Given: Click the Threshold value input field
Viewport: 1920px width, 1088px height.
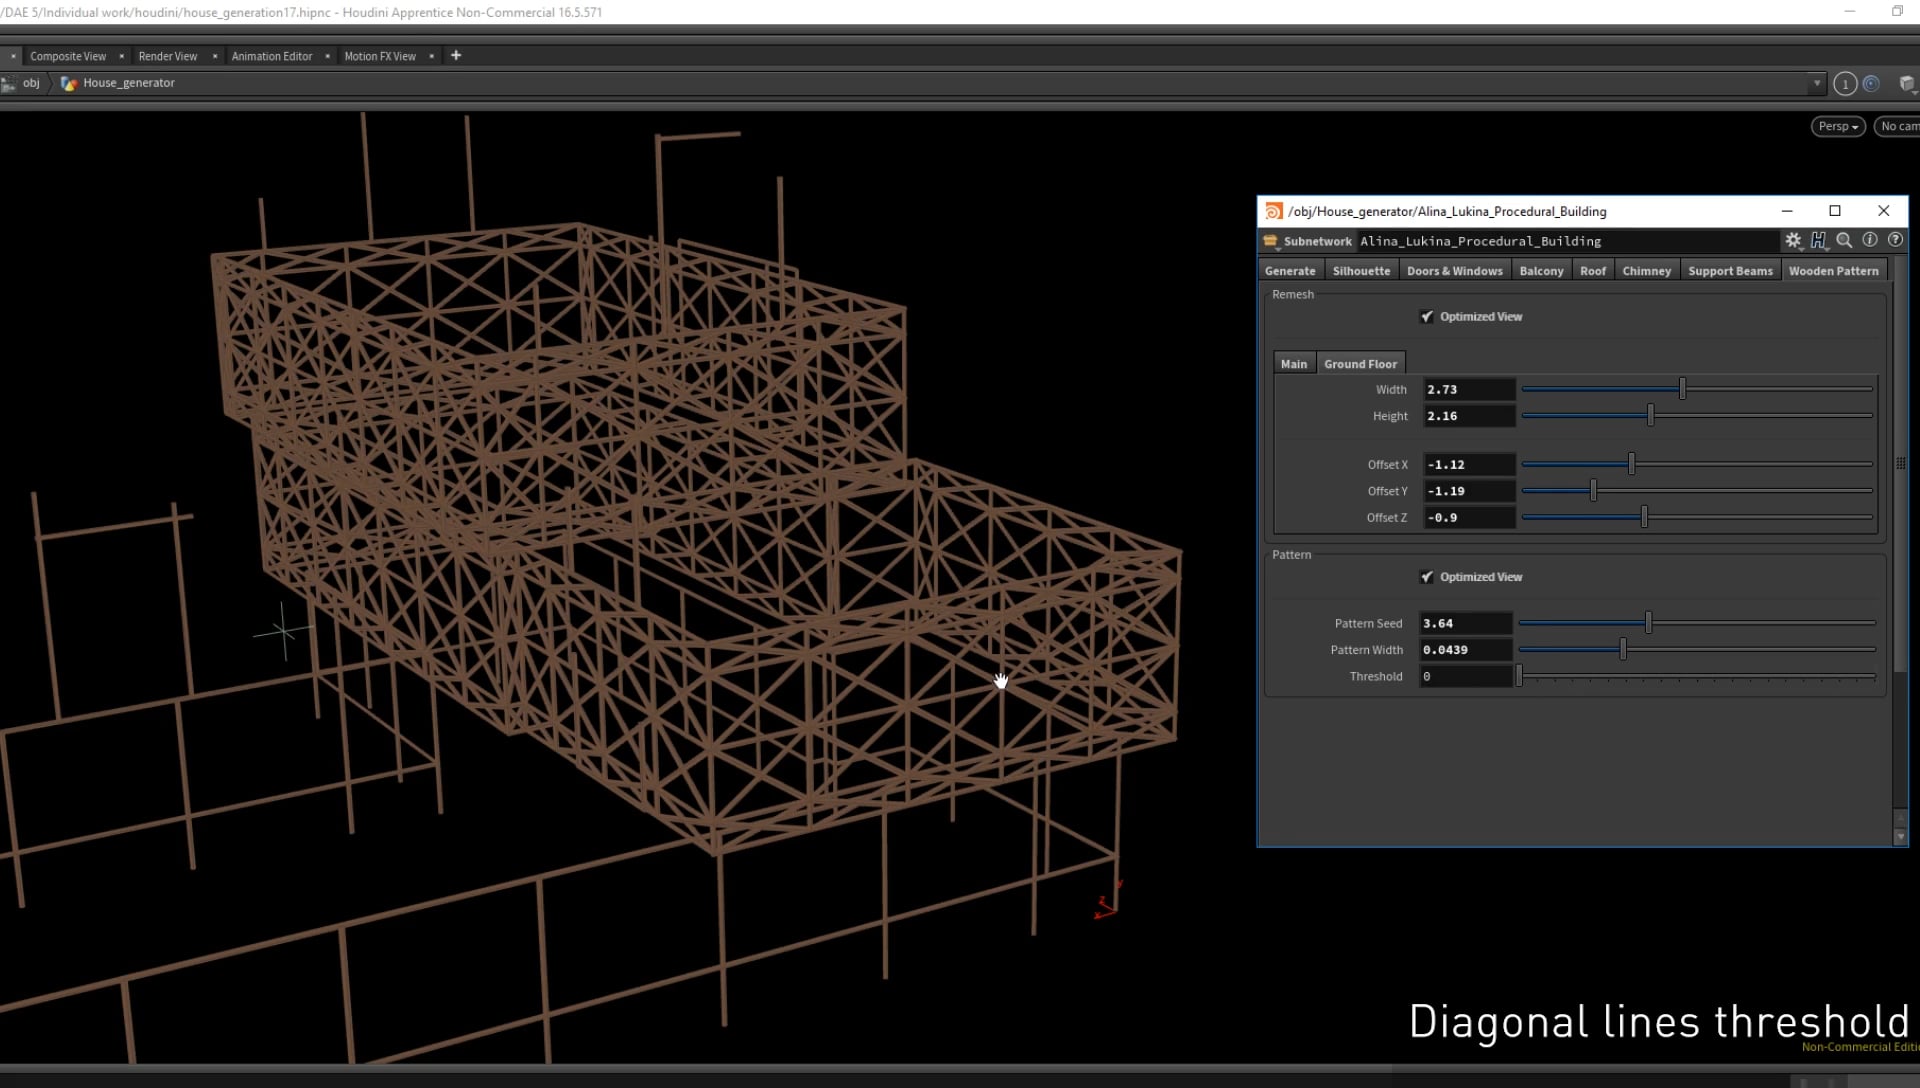Looking at the screenshot, I should (x=1465, y=676).
